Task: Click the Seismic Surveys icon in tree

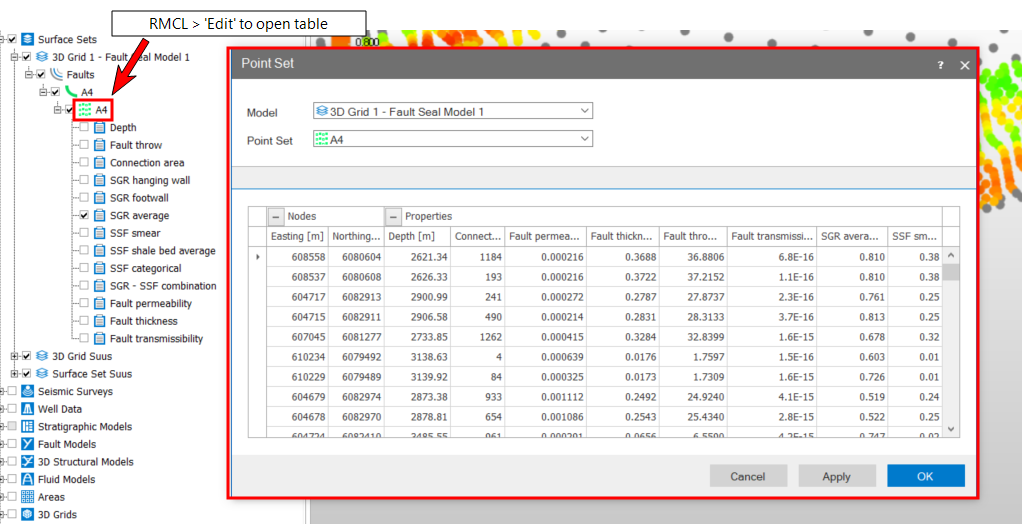Action: (x=28, y=391)
